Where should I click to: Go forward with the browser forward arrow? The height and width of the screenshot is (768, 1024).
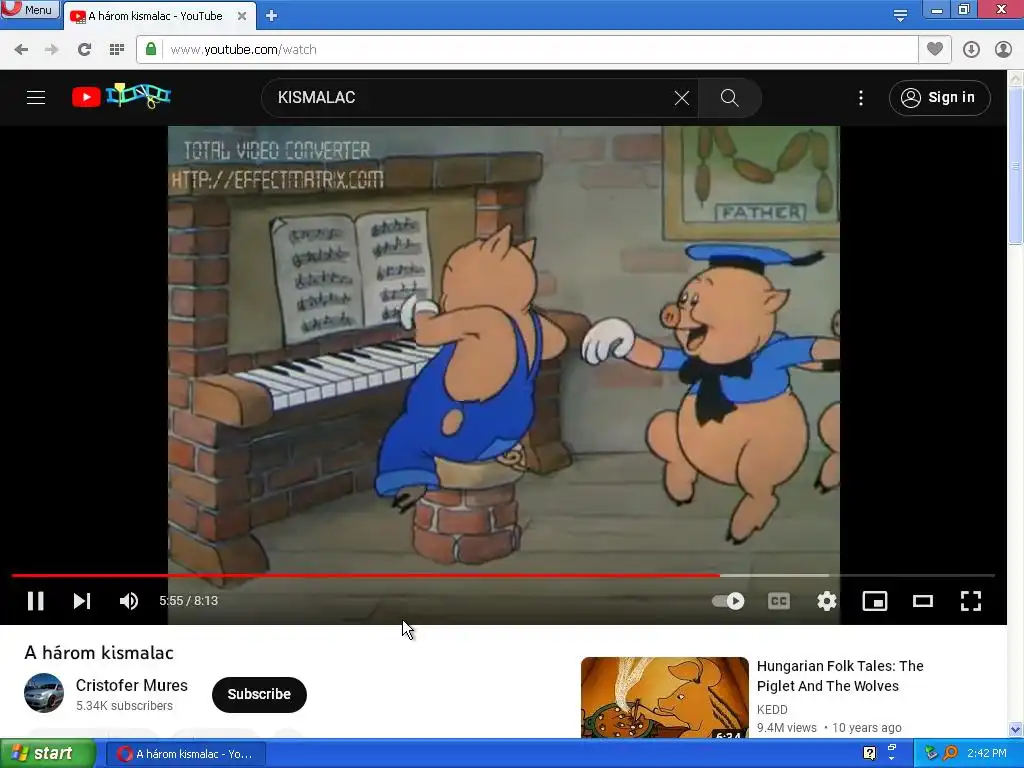(x=52, y=50)
